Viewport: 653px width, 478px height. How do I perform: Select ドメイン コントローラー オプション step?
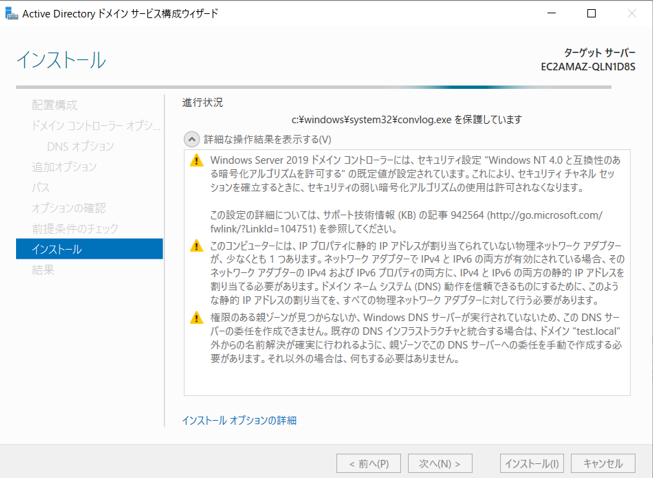pos(96,125)
